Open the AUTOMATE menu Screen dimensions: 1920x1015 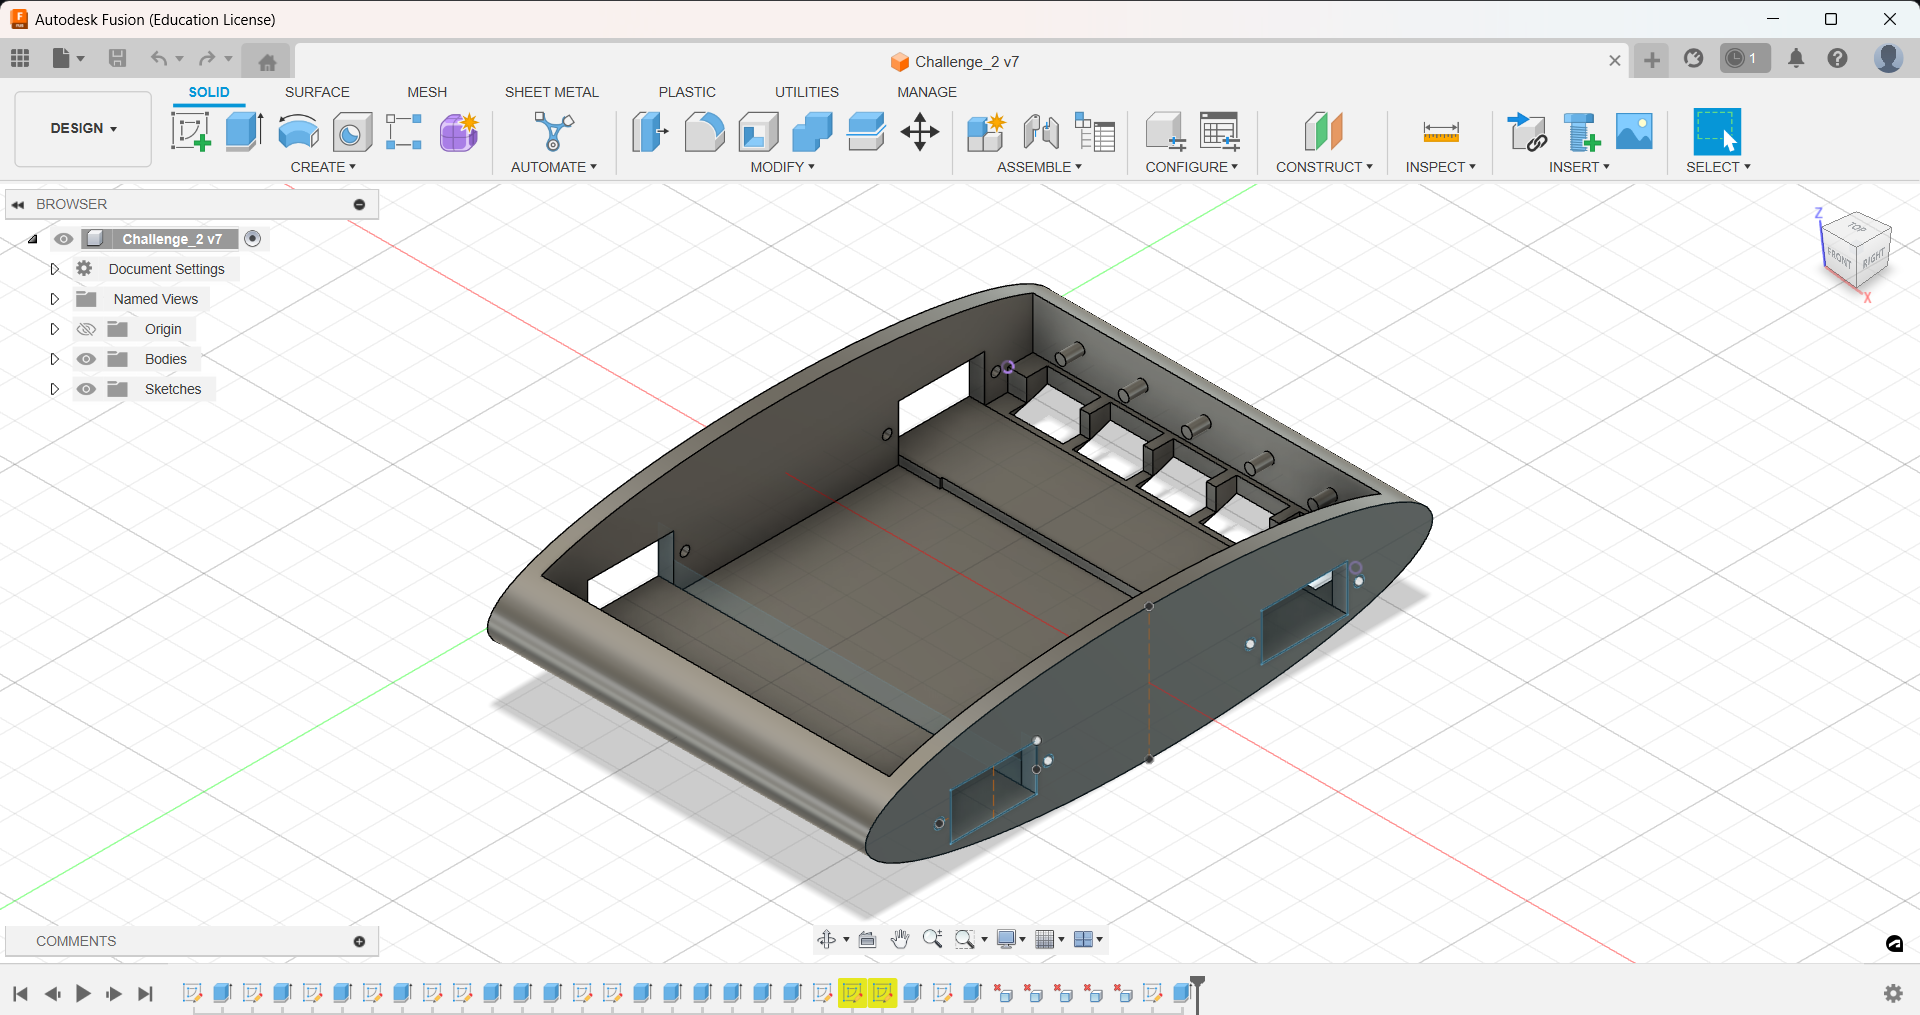point(554,167)
